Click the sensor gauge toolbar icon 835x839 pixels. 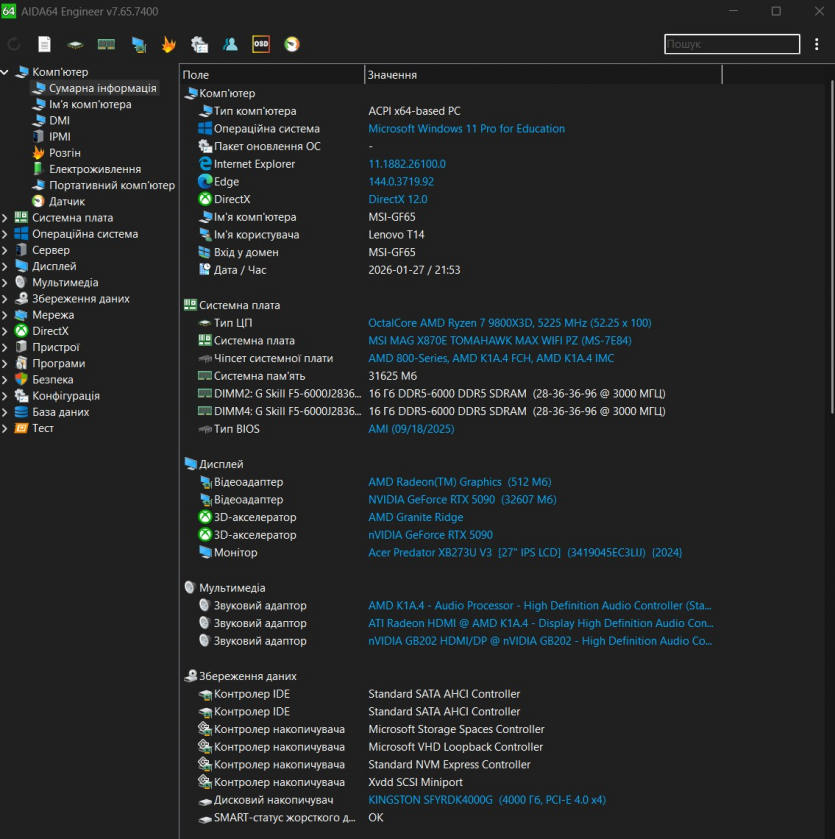[292, 44]
